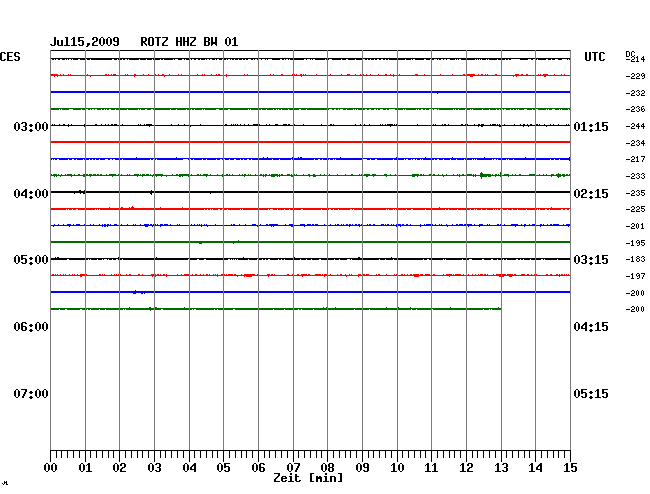This screenshot has height=494, width=650.
Task: Click the DC offset value -244
Action: pyautogui.click(x=635, y=126)
